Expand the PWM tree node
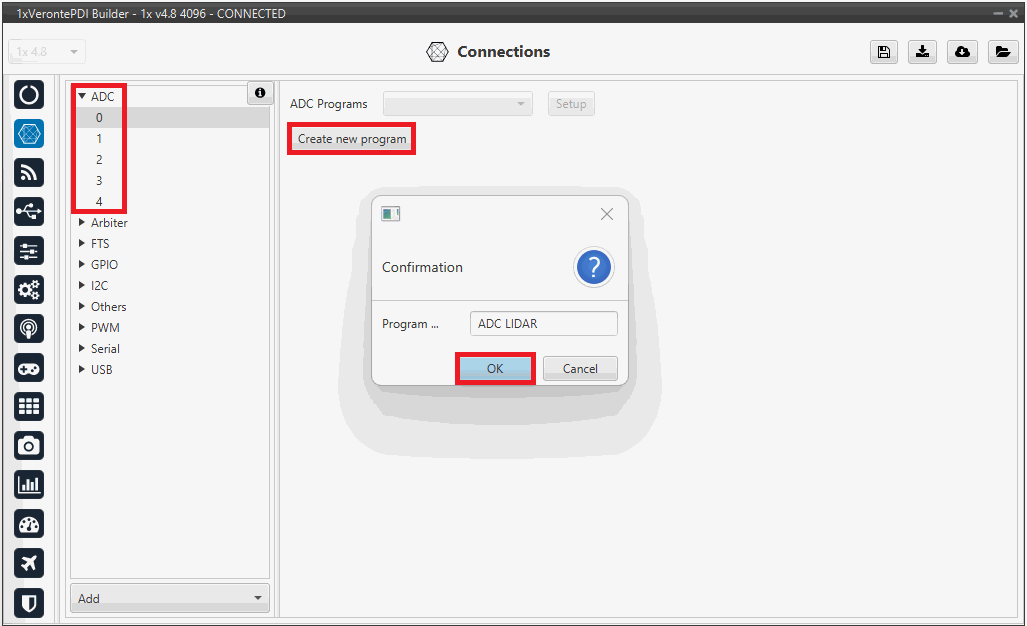 (82, 328)
